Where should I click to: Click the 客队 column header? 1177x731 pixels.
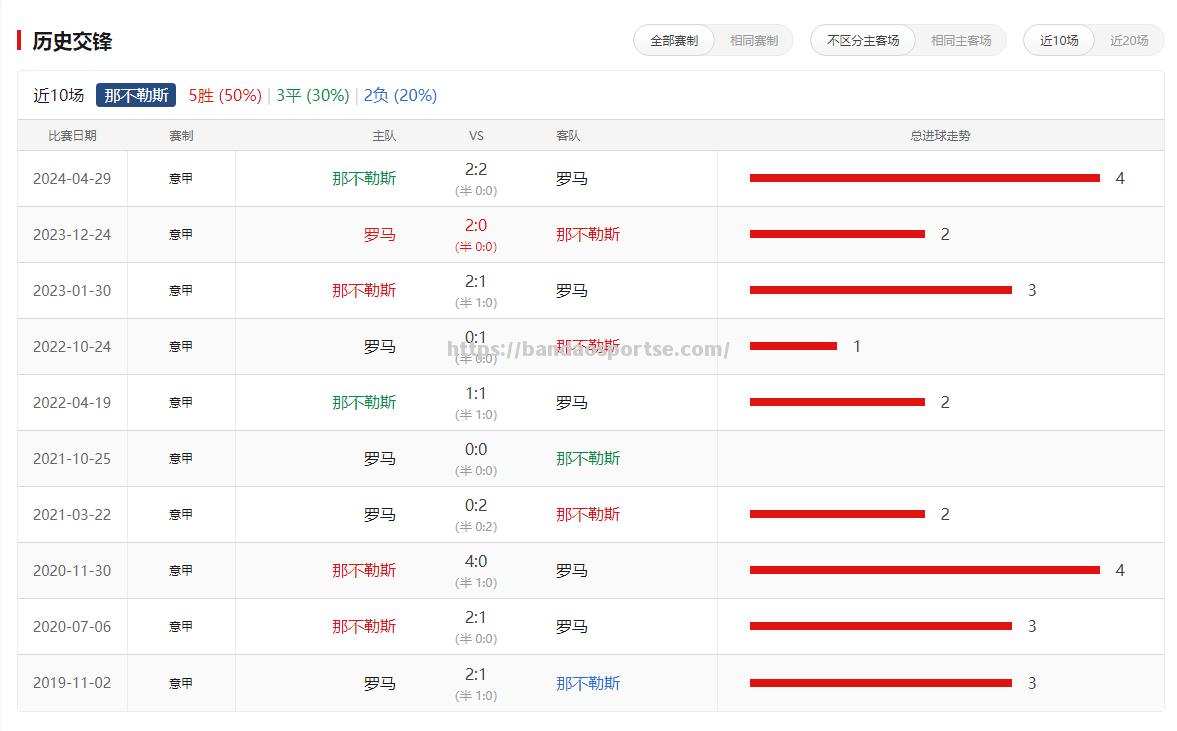567,136
